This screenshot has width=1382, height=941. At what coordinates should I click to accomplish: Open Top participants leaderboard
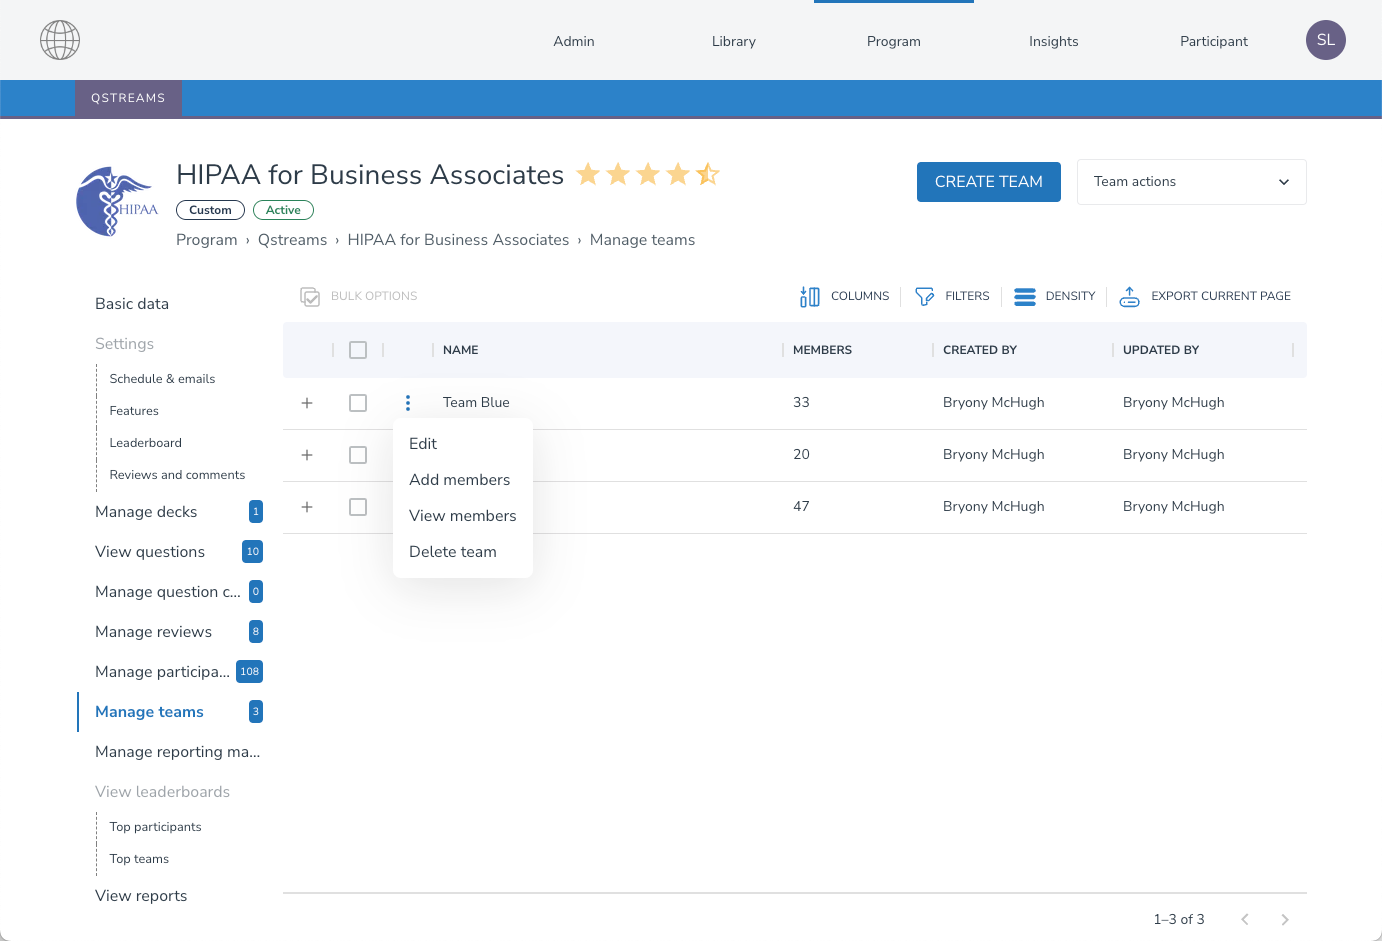tap(155, 827)
